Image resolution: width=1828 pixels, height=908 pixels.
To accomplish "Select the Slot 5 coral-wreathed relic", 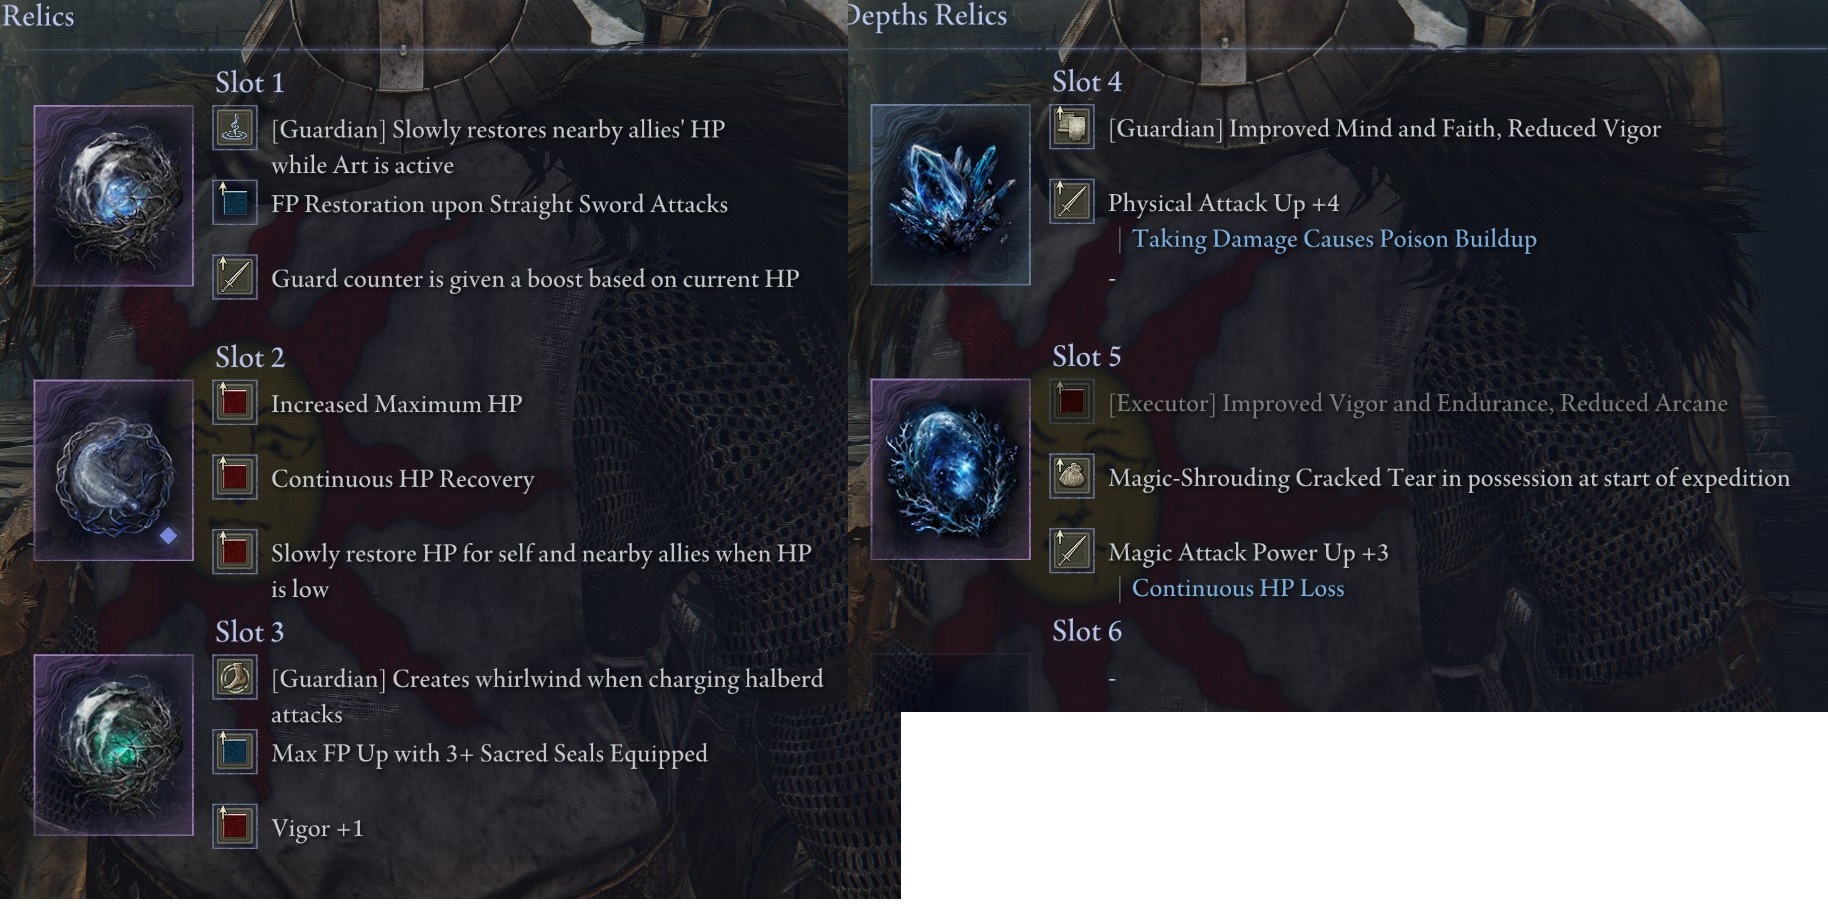I will coord(951,469).
